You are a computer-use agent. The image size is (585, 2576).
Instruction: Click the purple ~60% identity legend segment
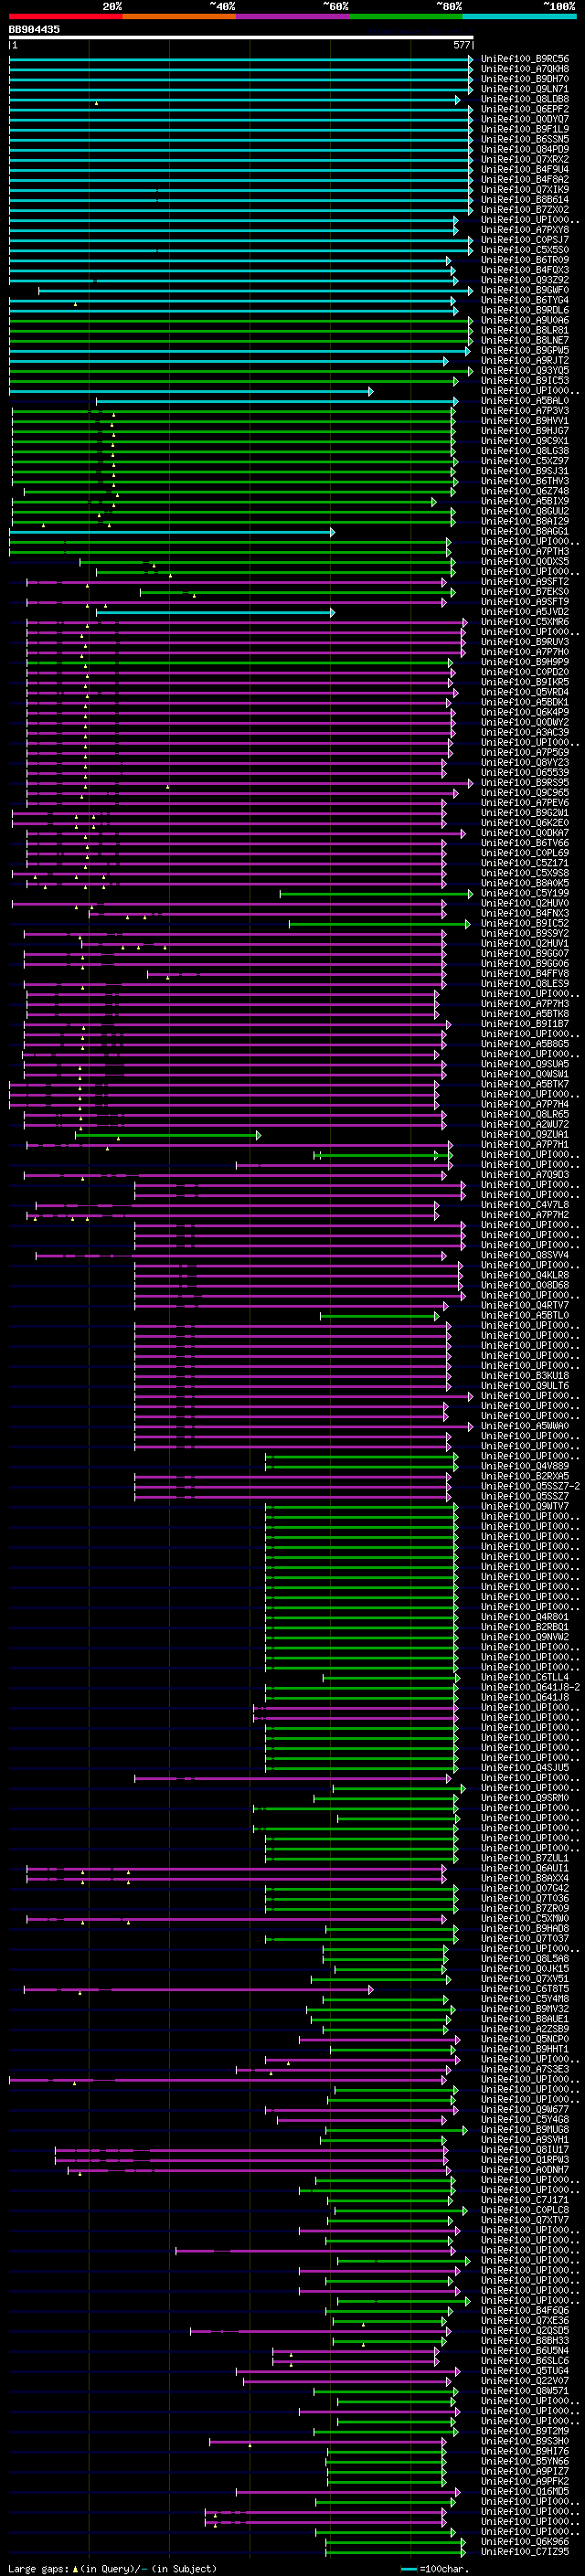[x=293, y=17]
